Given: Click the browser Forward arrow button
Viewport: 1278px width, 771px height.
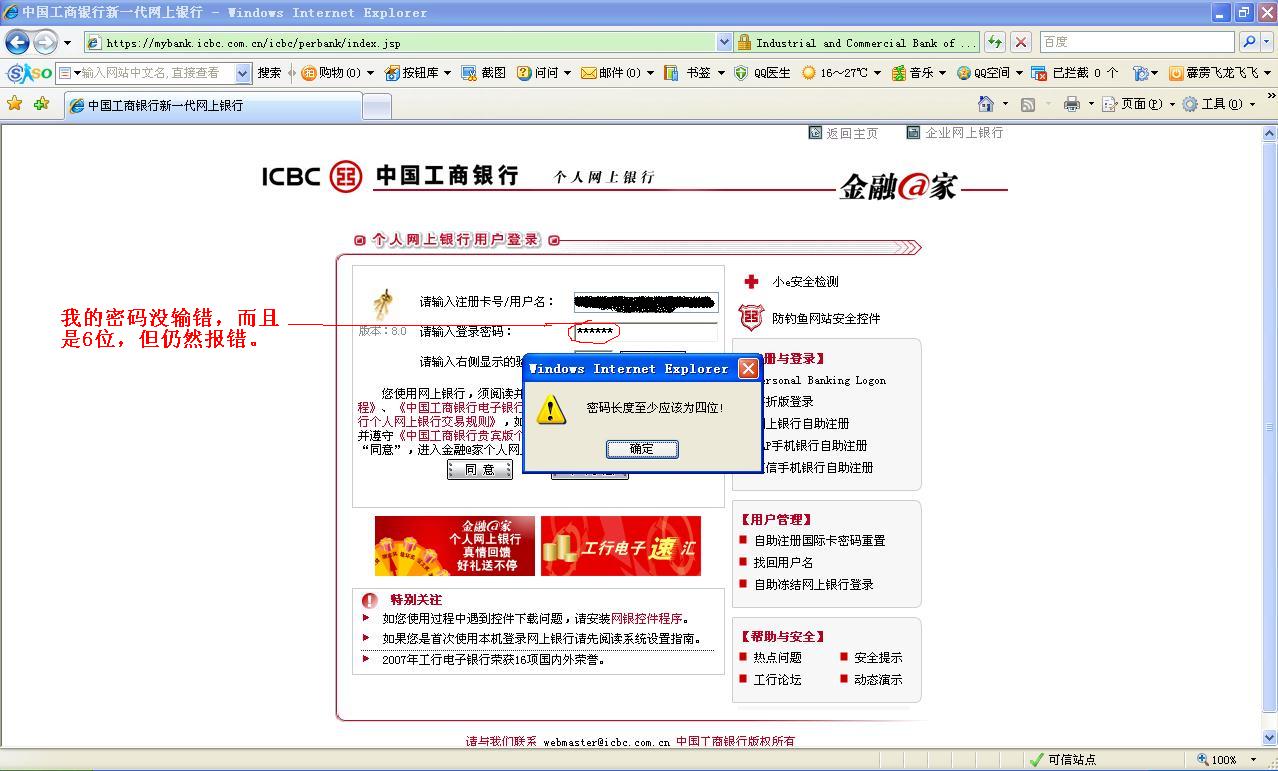Looking at the screenshot, I should (x=45, y=42).
